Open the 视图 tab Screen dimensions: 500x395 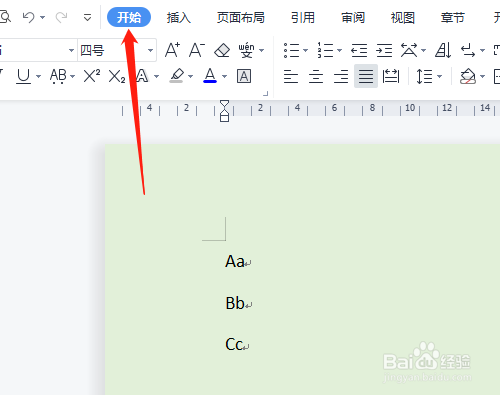(403, 18)
